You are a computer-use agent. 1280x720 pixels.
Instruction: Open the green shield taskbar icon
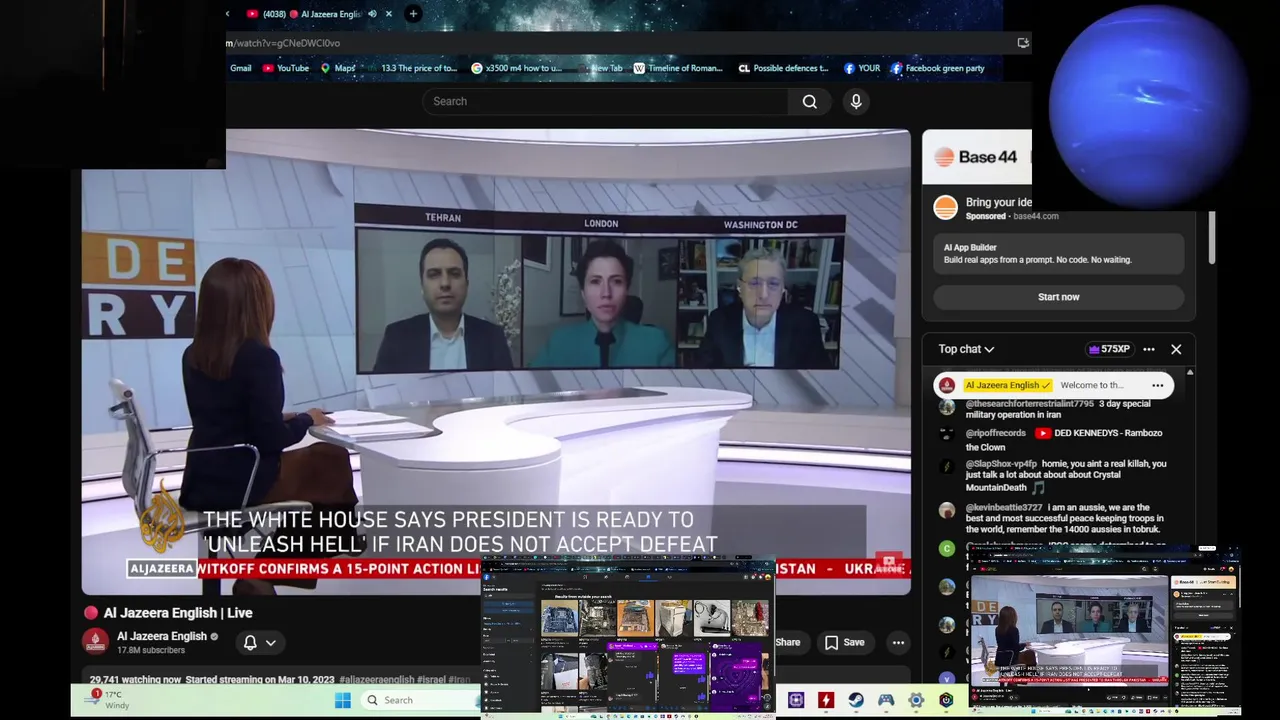coord(946,700)
